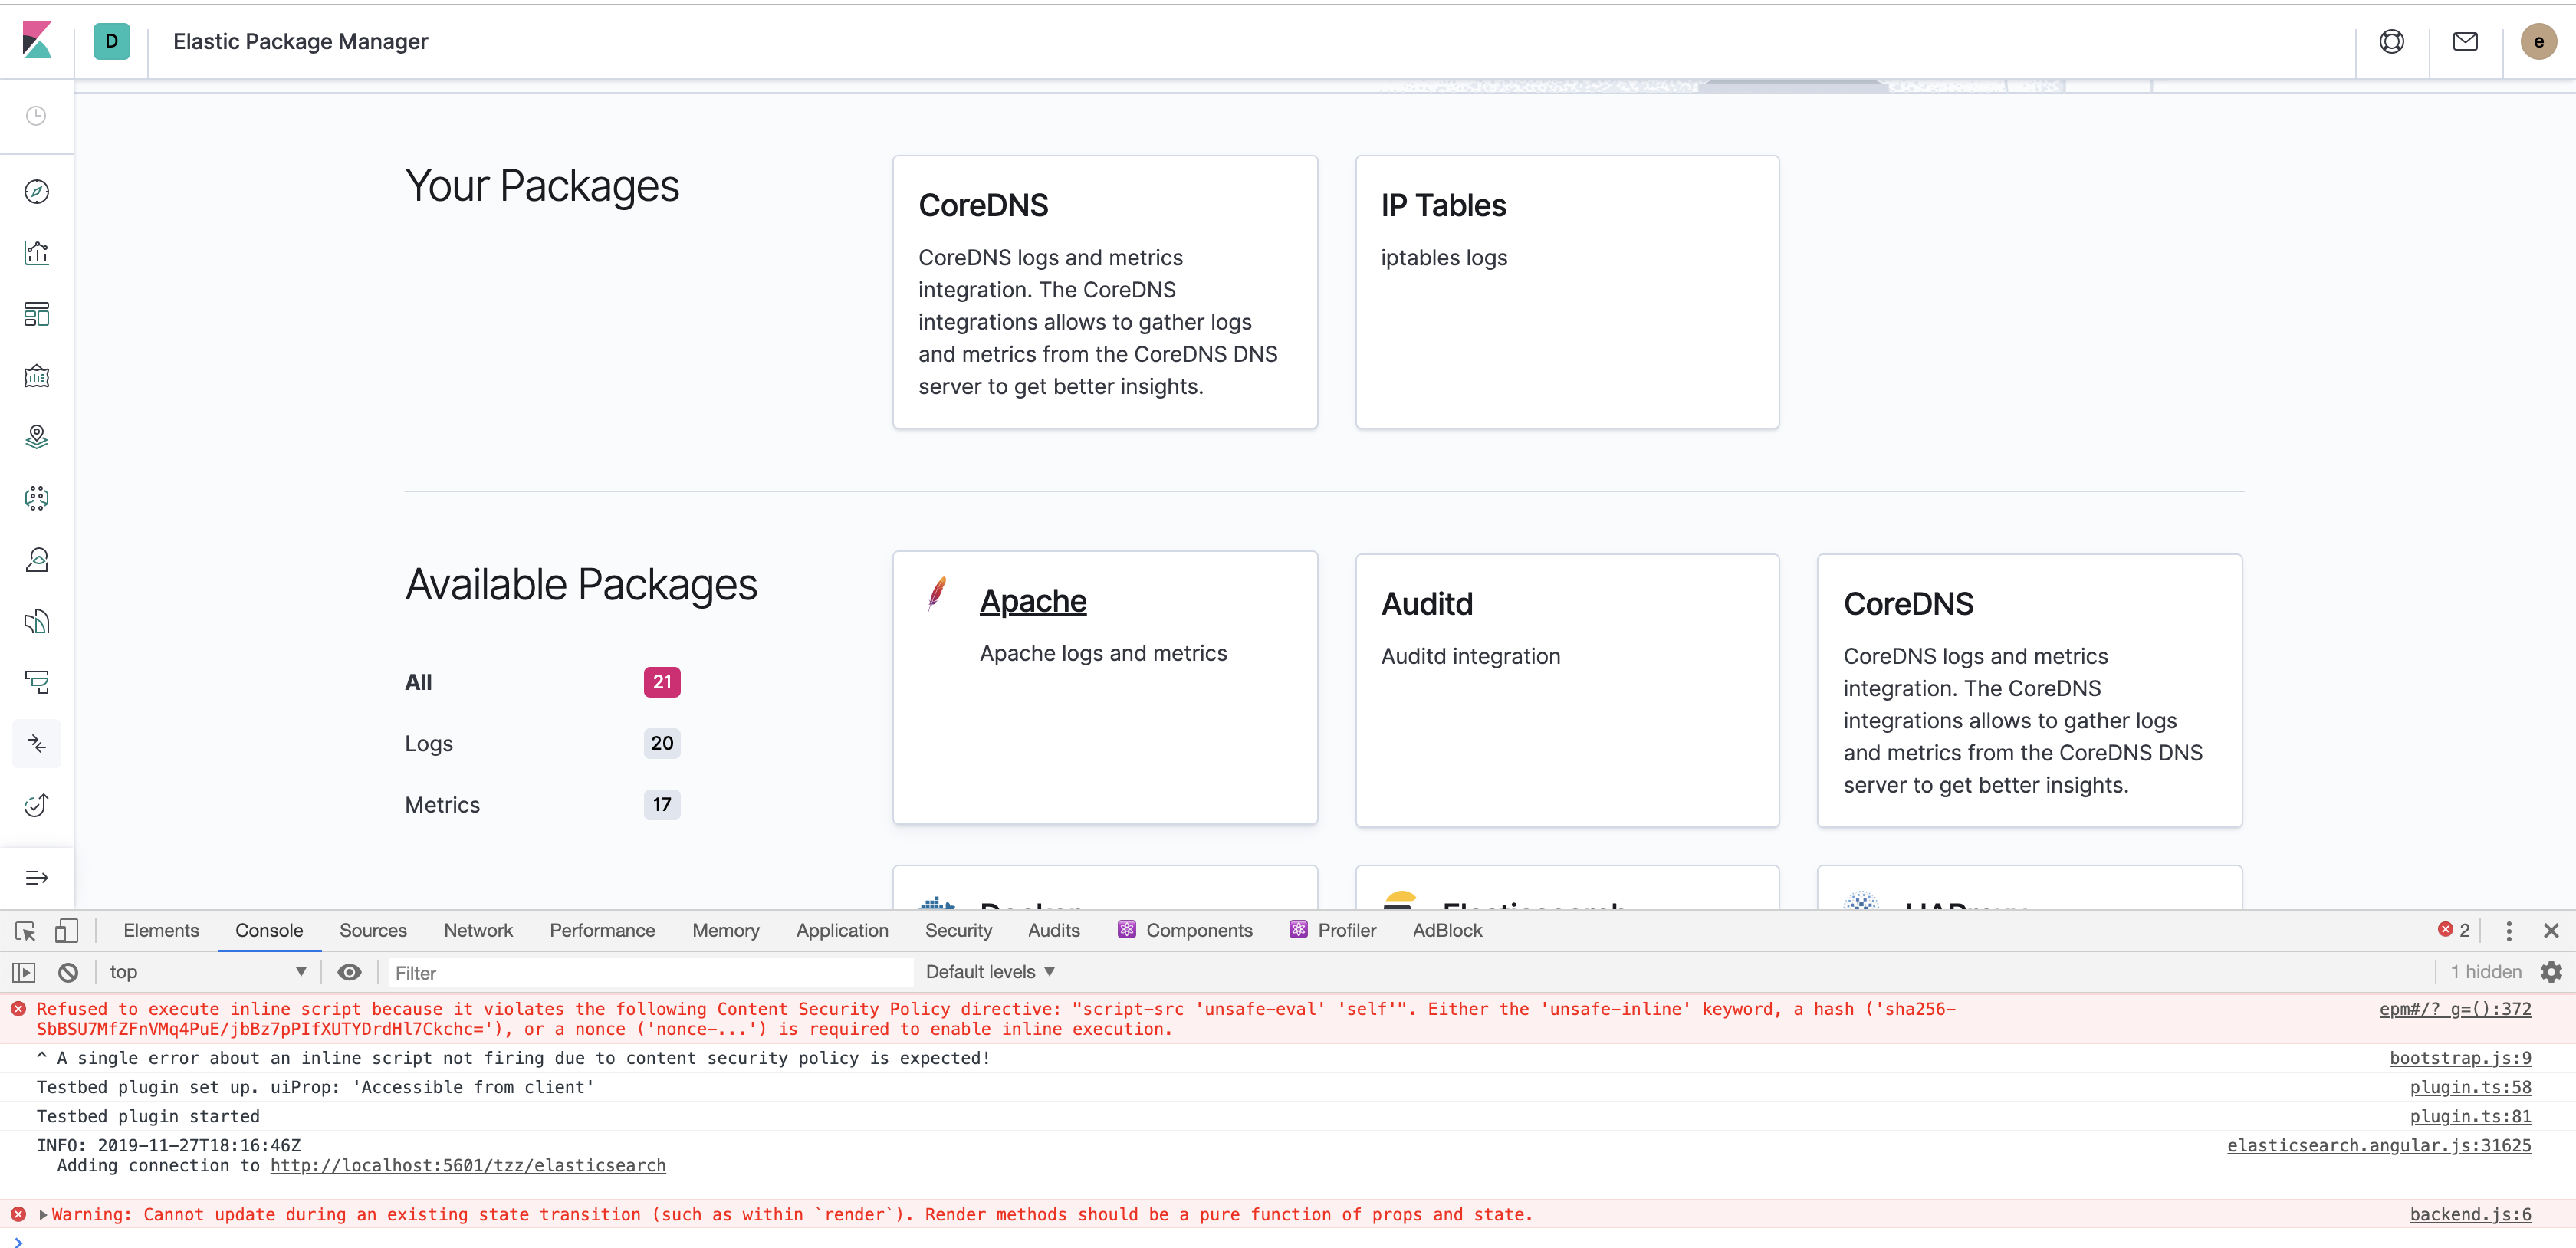Open the Default levels dropdown
The image size is (2576, 1248).
[x=988, y=971]
